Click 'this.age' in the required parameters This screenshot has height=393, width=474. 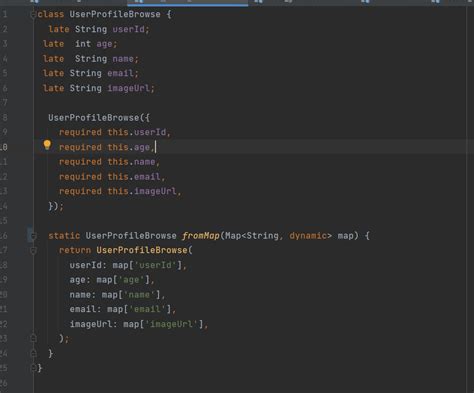tap(129, 147)
